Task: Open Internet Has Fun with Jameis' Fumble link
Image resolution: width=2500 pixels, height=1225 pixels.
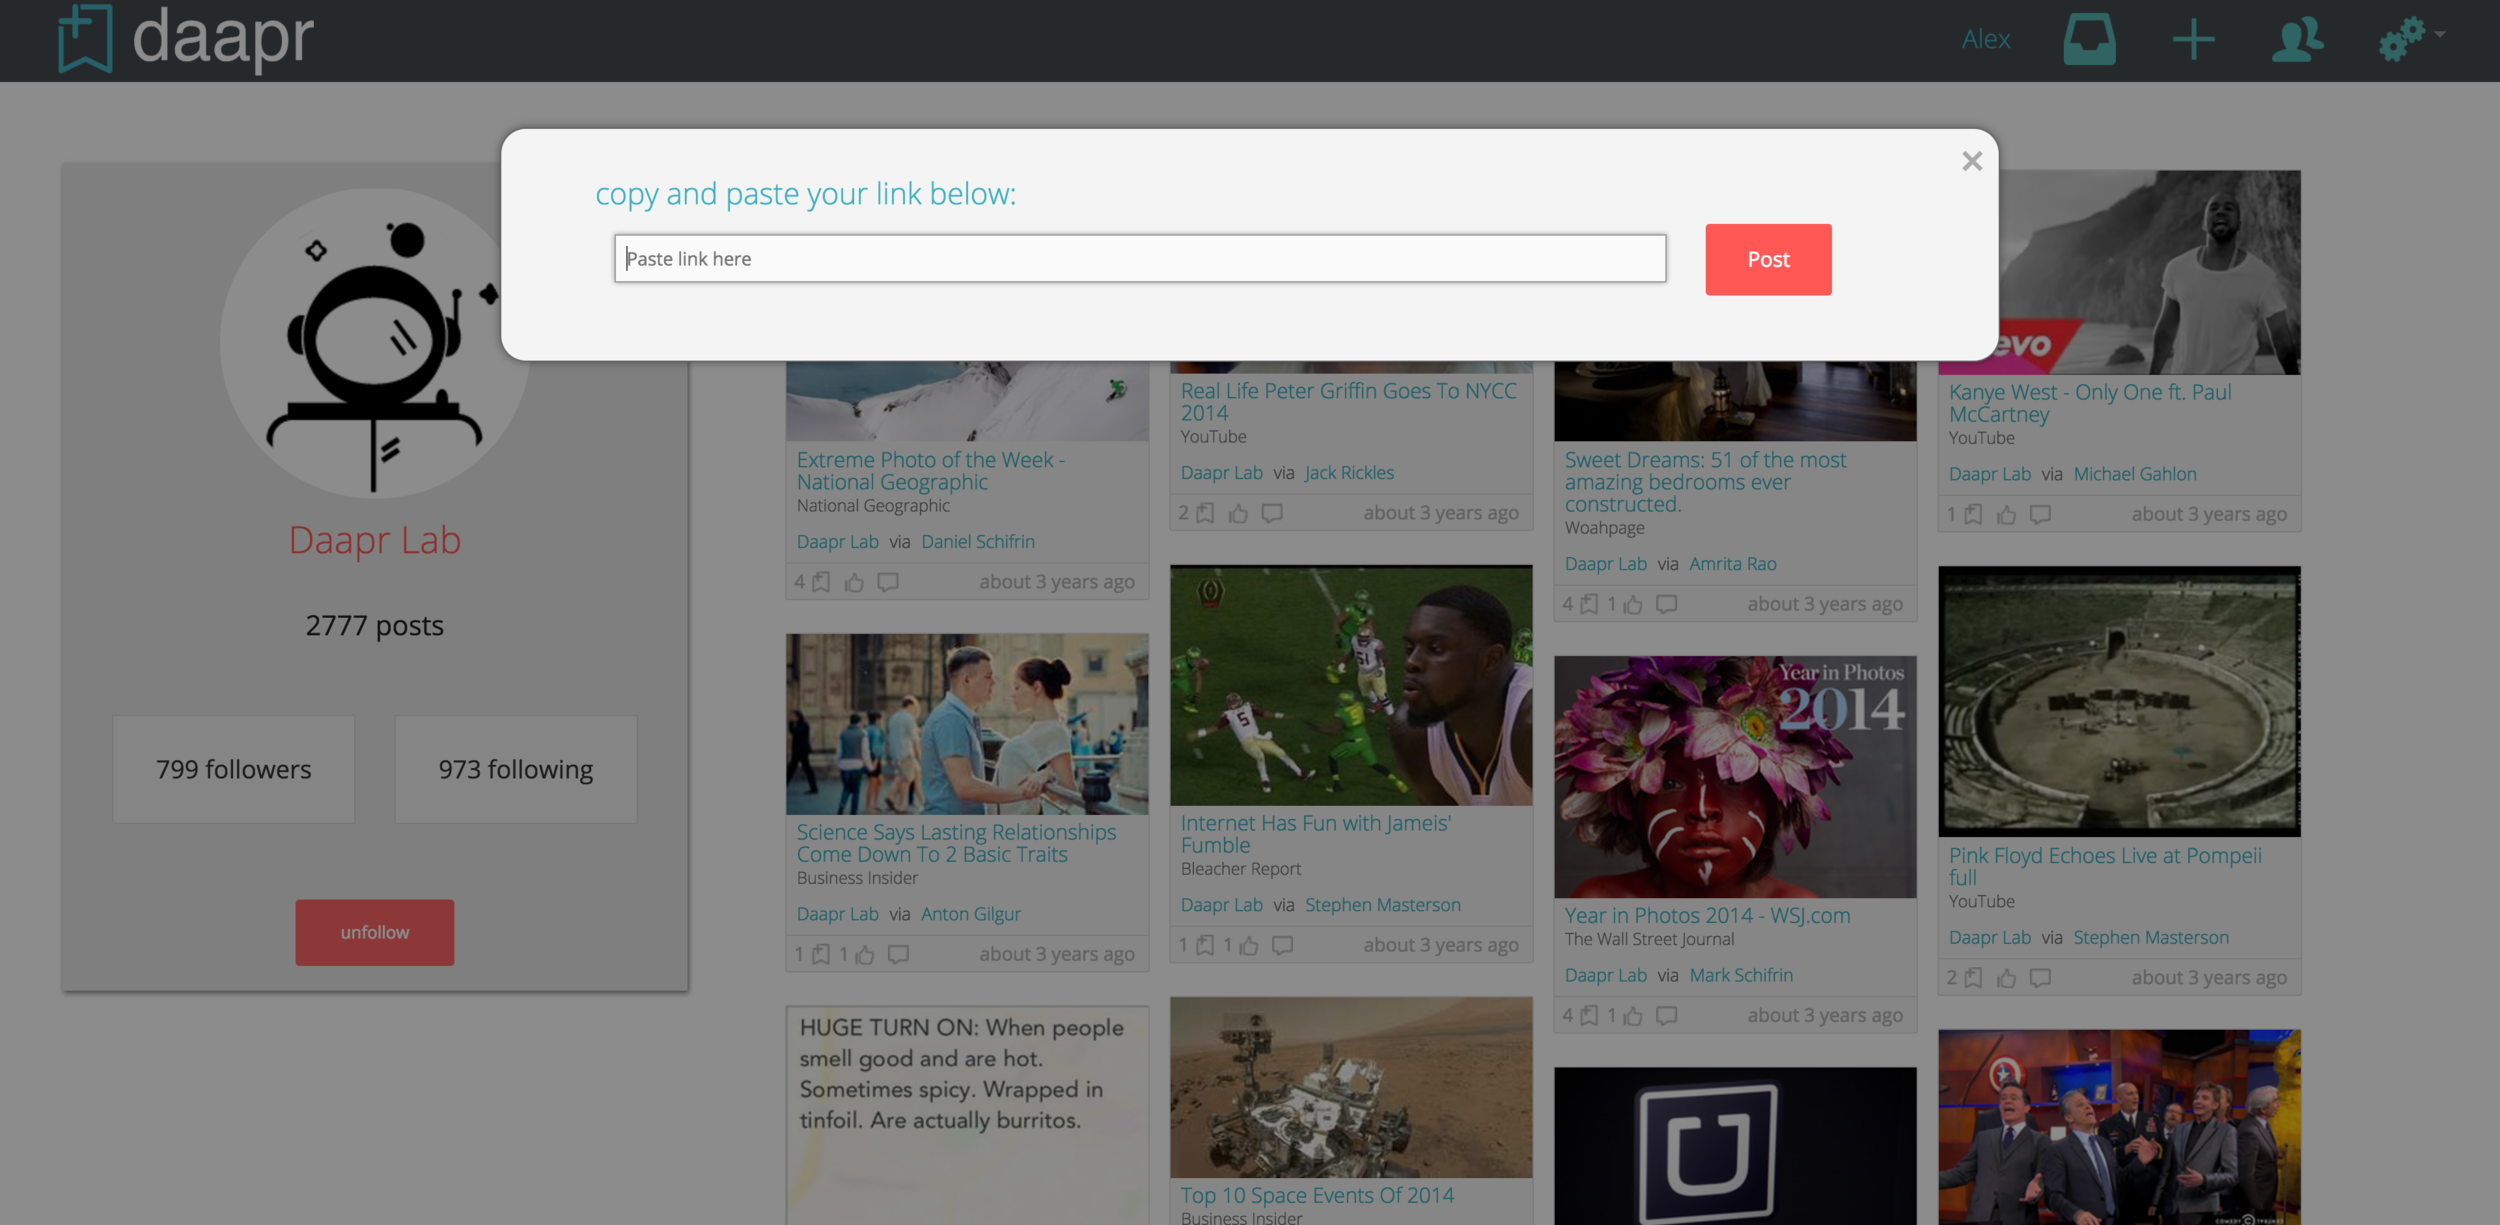Action: (1315, 834)
